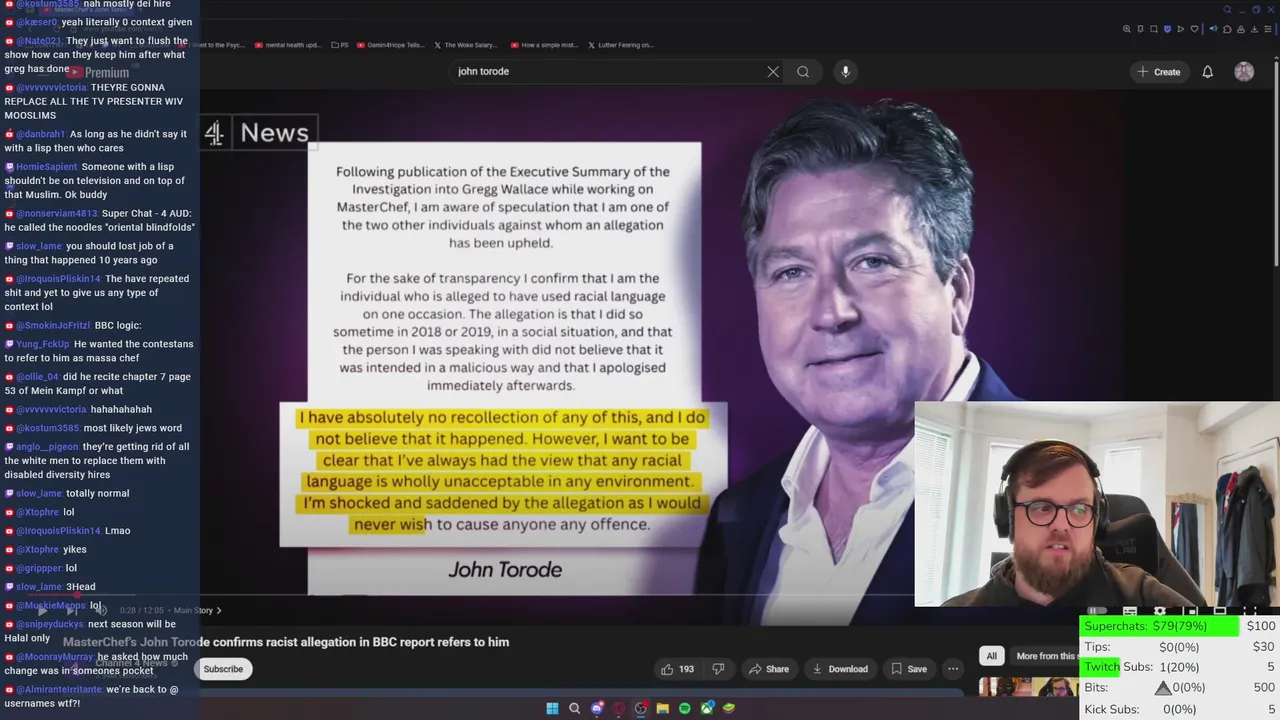Click the browser profile person icon

point(1241,29)
